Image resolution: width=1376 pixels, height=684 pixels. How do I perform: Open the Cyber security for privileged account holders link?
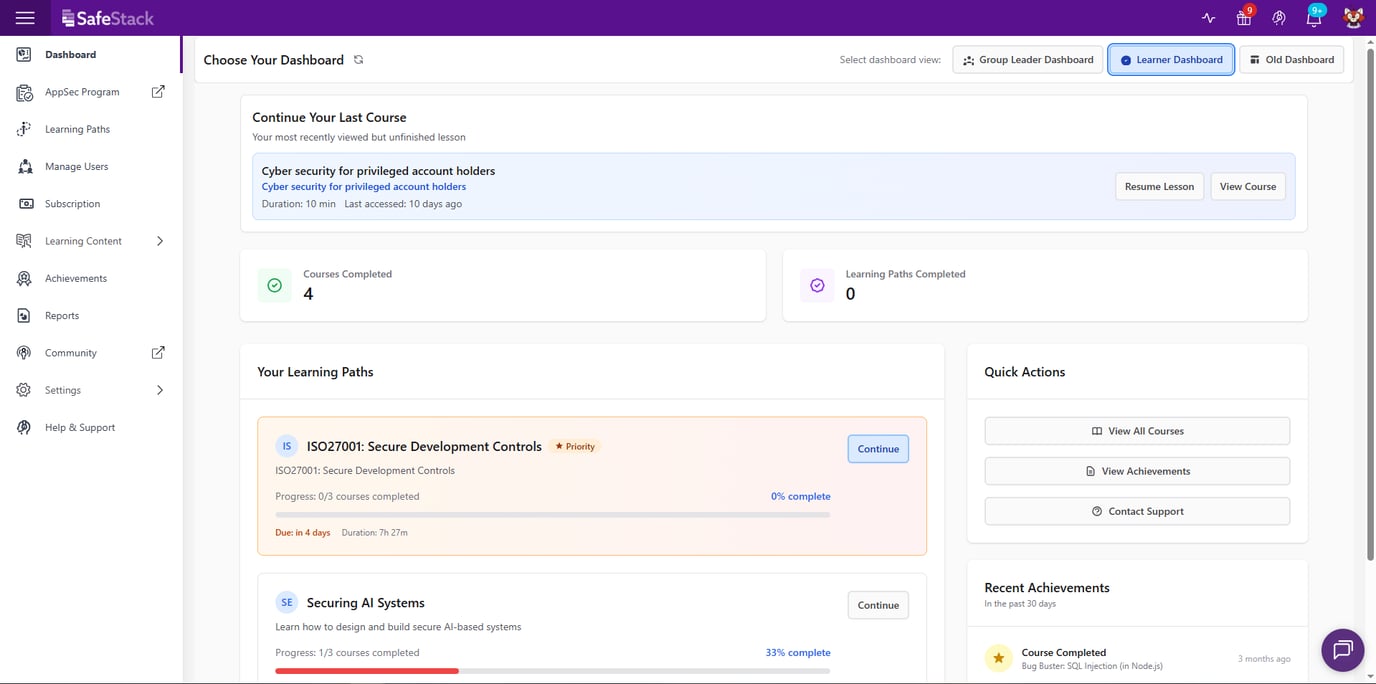tap(363, 186)
